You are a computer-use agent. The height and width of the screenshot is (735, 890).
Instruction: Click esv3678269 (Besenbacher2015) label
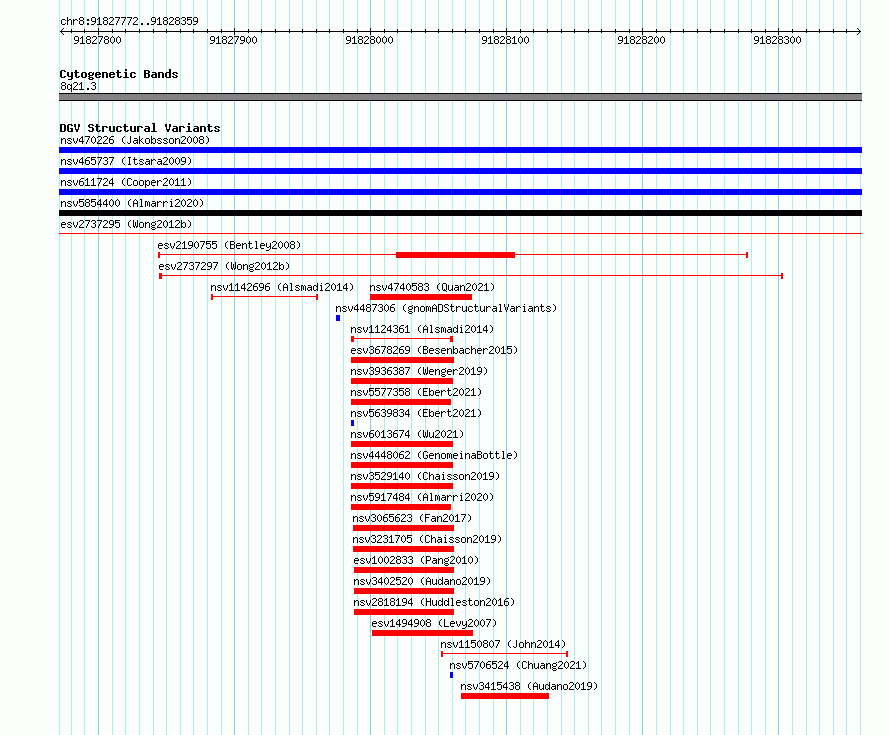(x=434, y=350)
